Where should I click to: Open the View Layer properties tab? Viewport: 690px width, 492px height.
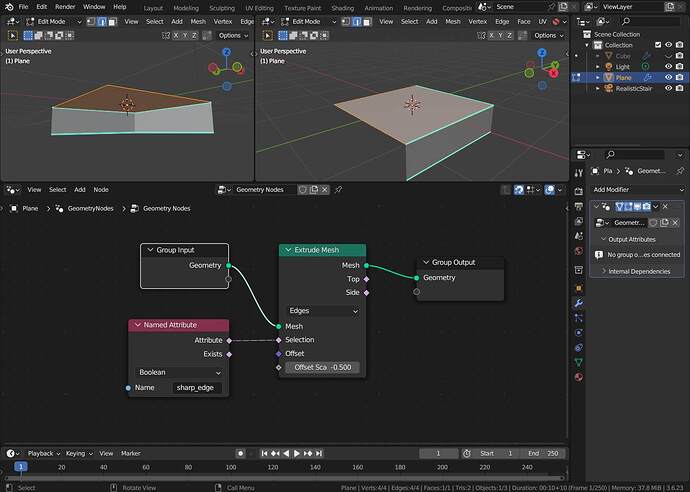pos(579,221)
